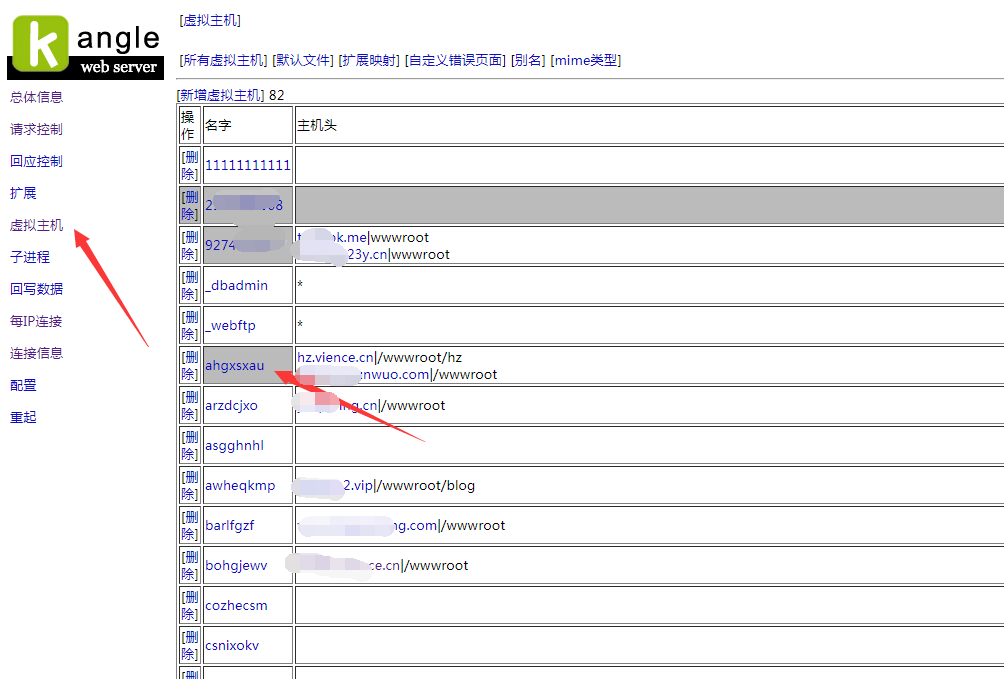Open 配置 settings page

tap(23, 385)
